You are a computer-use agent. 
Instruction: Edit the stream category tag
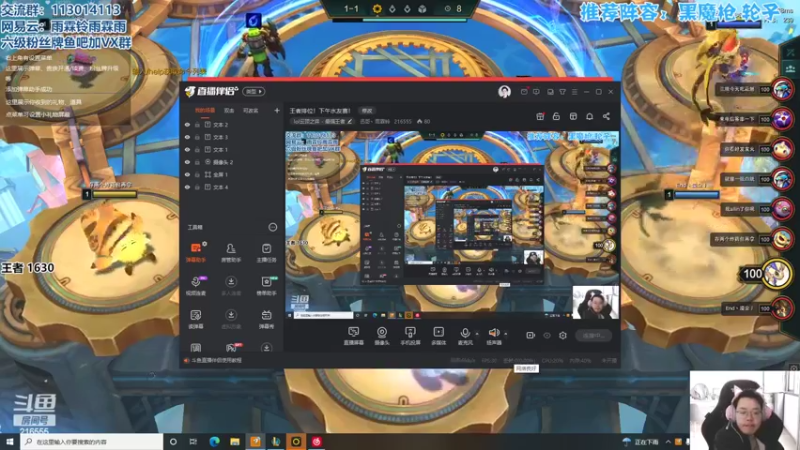pos(321,121)
